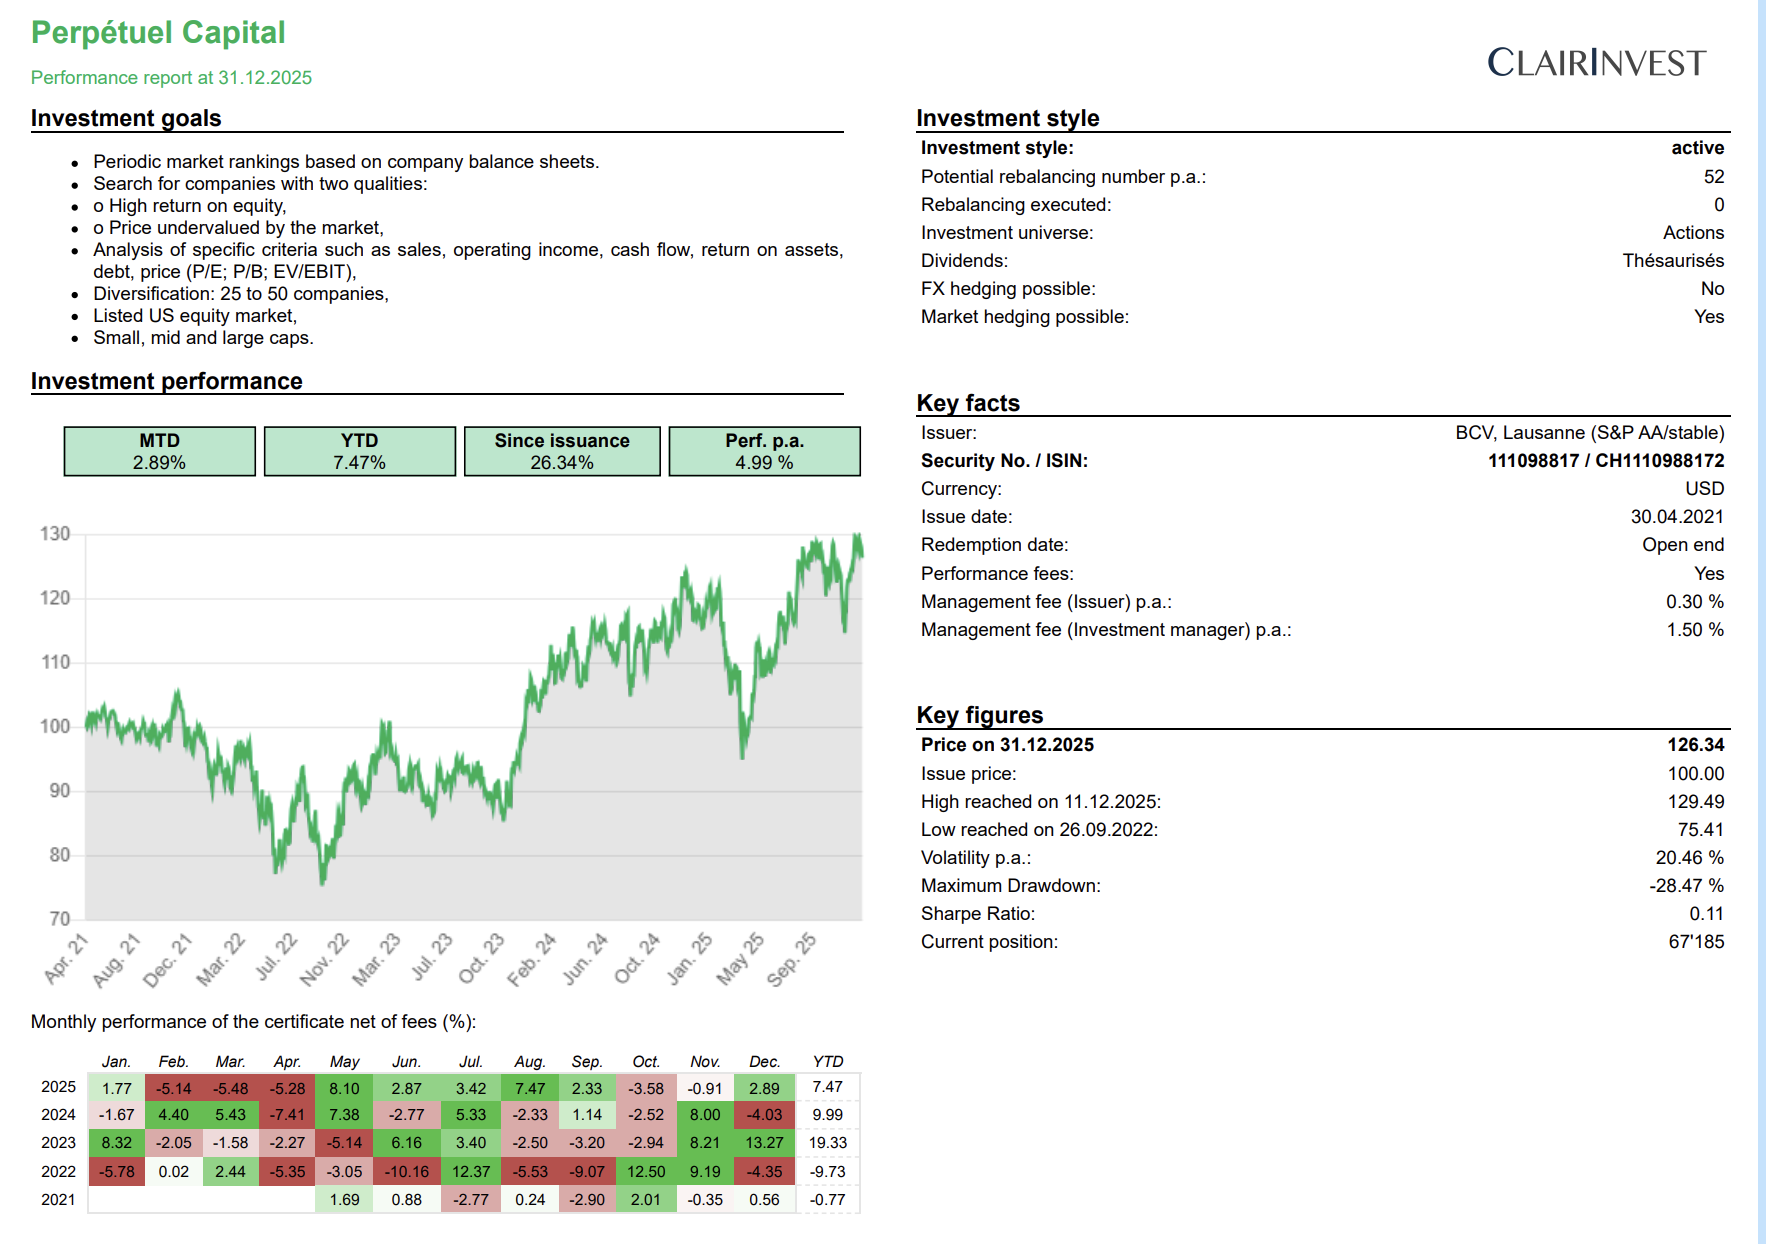Select the December 2025 cell showing 2.89
Screen dimensions: 1792x1244
click(x=764, y=1085)
